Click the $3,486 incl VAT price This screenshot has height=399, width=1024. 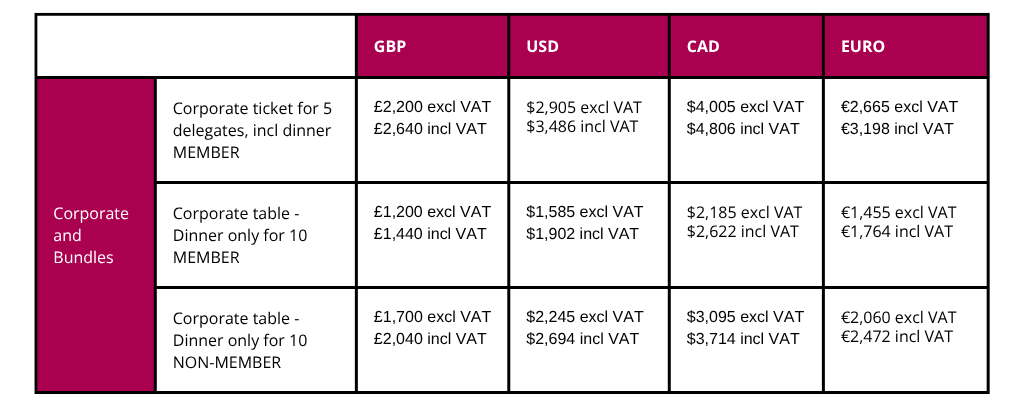(582, 127)
